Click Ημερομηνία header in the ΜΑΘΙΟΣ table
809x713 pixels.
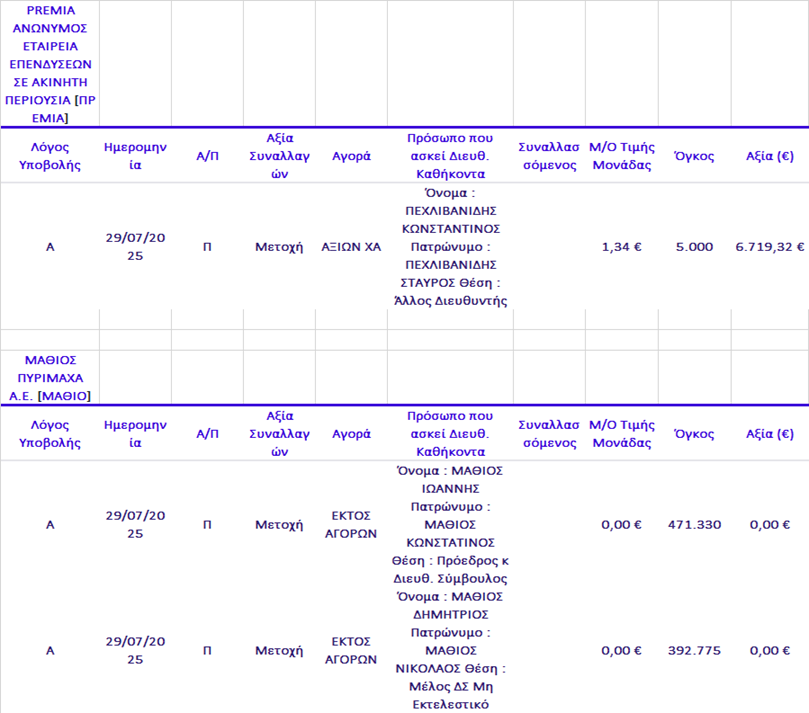(135, 434)
